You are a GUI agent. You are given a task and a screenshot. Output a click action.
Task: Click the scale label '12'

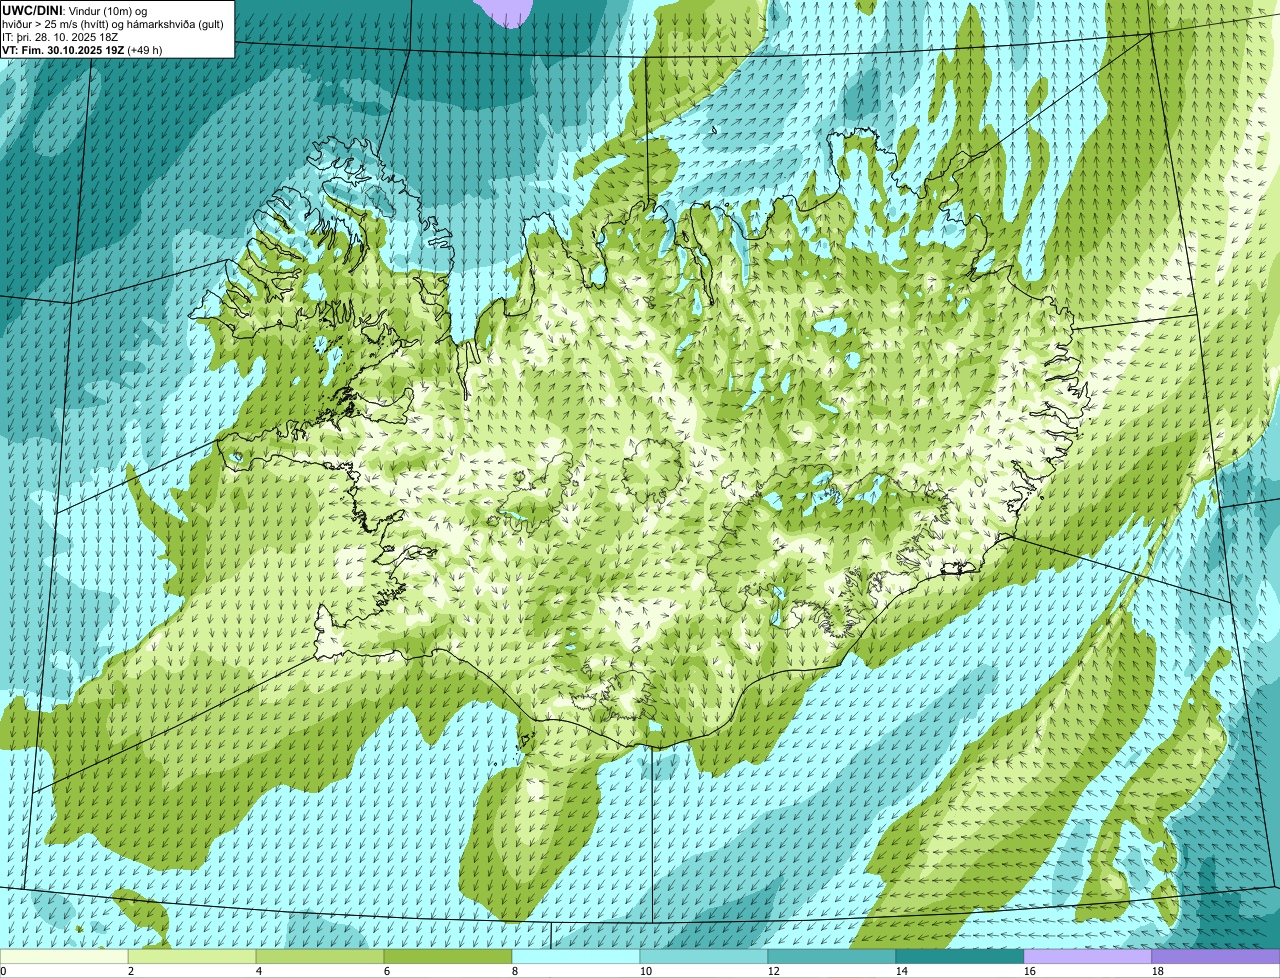point(774,971)
